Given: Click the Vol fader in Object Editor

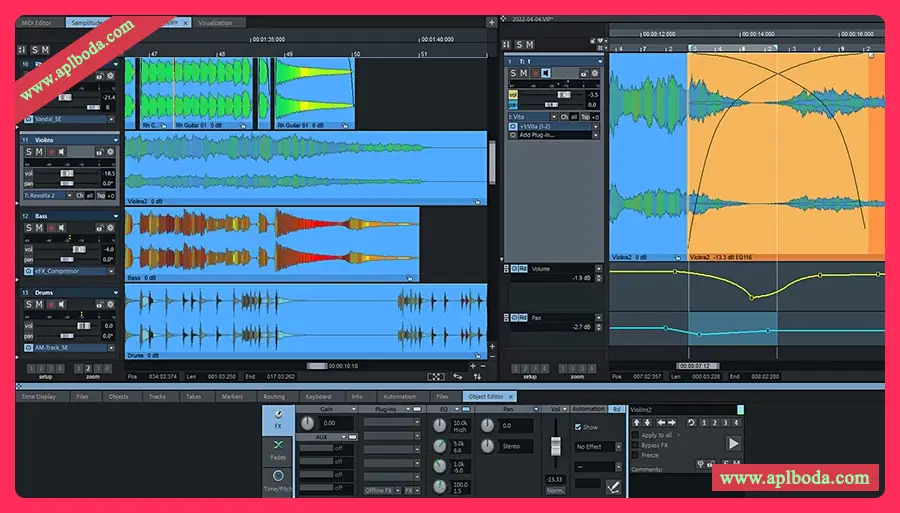Looking at the screenshot, I should tap(556, 445).
